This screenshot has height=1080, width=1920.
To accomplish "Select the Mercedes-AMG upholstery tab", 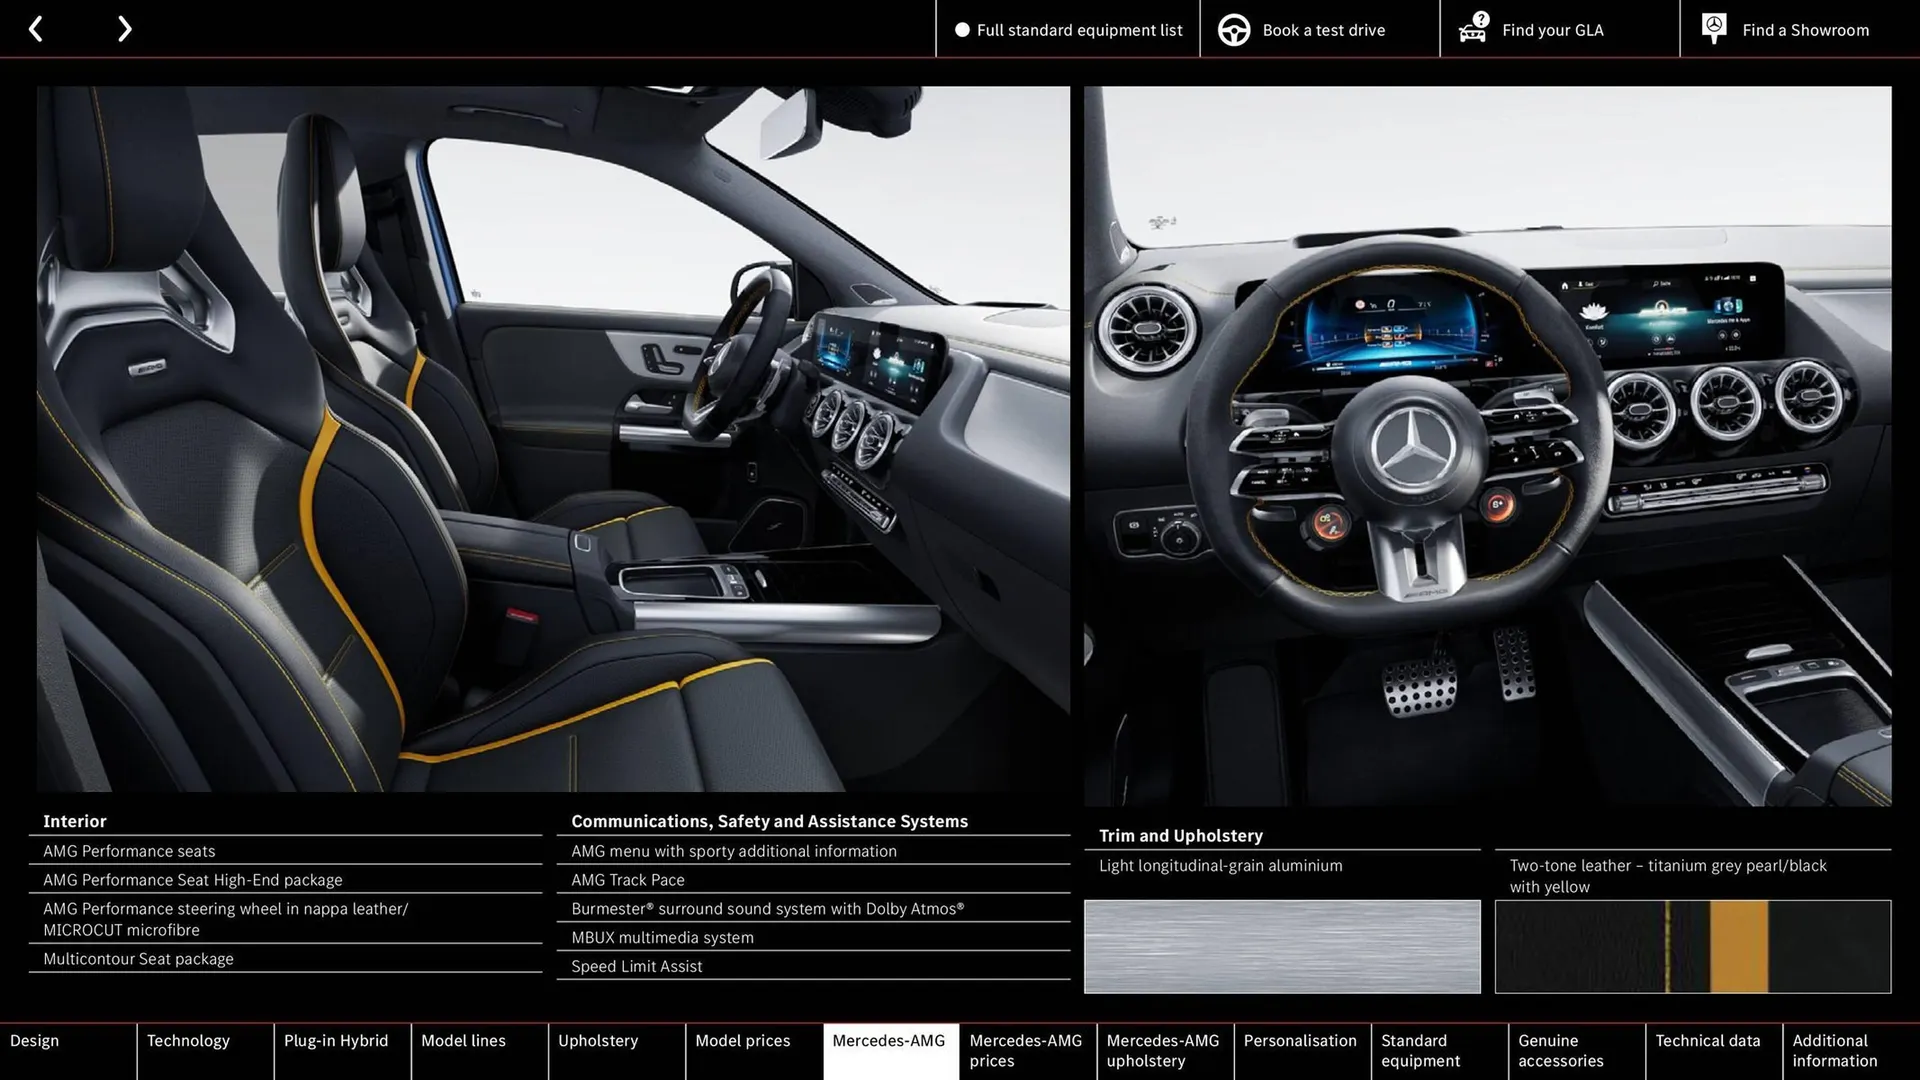I will point(1163,1050).
